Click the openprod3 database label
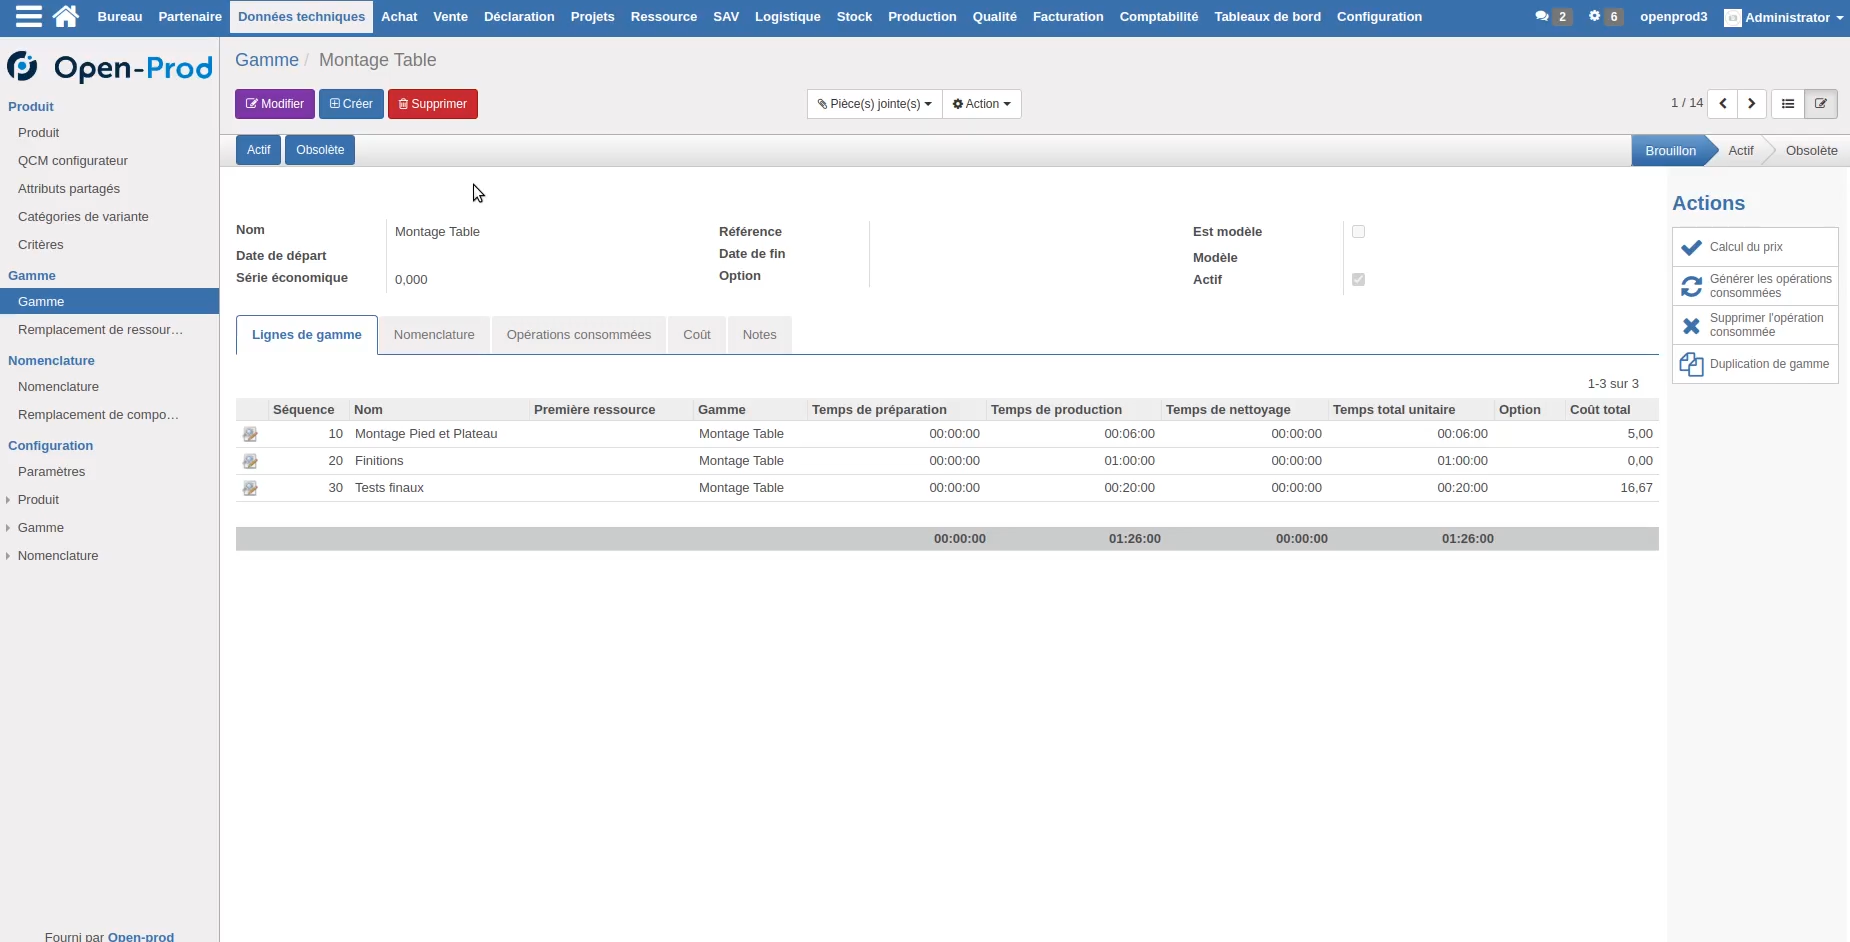This screenshot has width=1850, height=942. pos(1673,17)
